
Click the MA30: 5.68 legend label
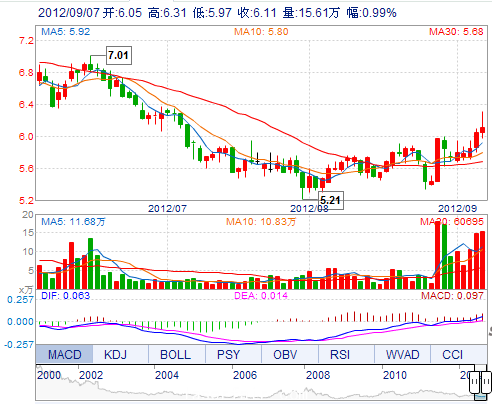[x=456, y=32]
